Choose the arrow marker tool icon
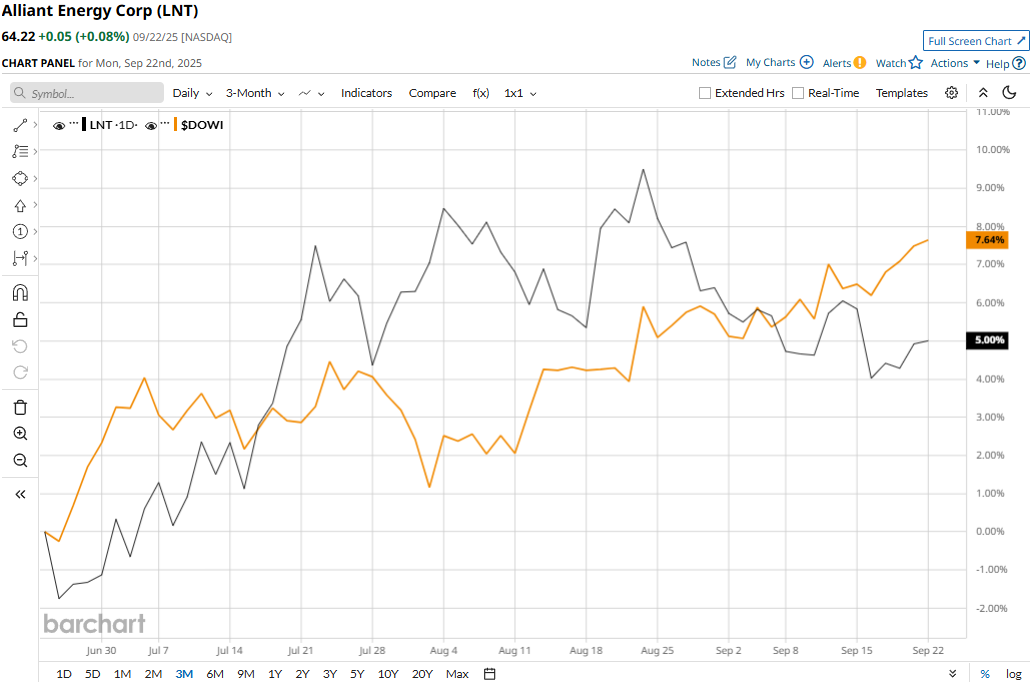The image size is (1032, 682). (x=20, y=205)
